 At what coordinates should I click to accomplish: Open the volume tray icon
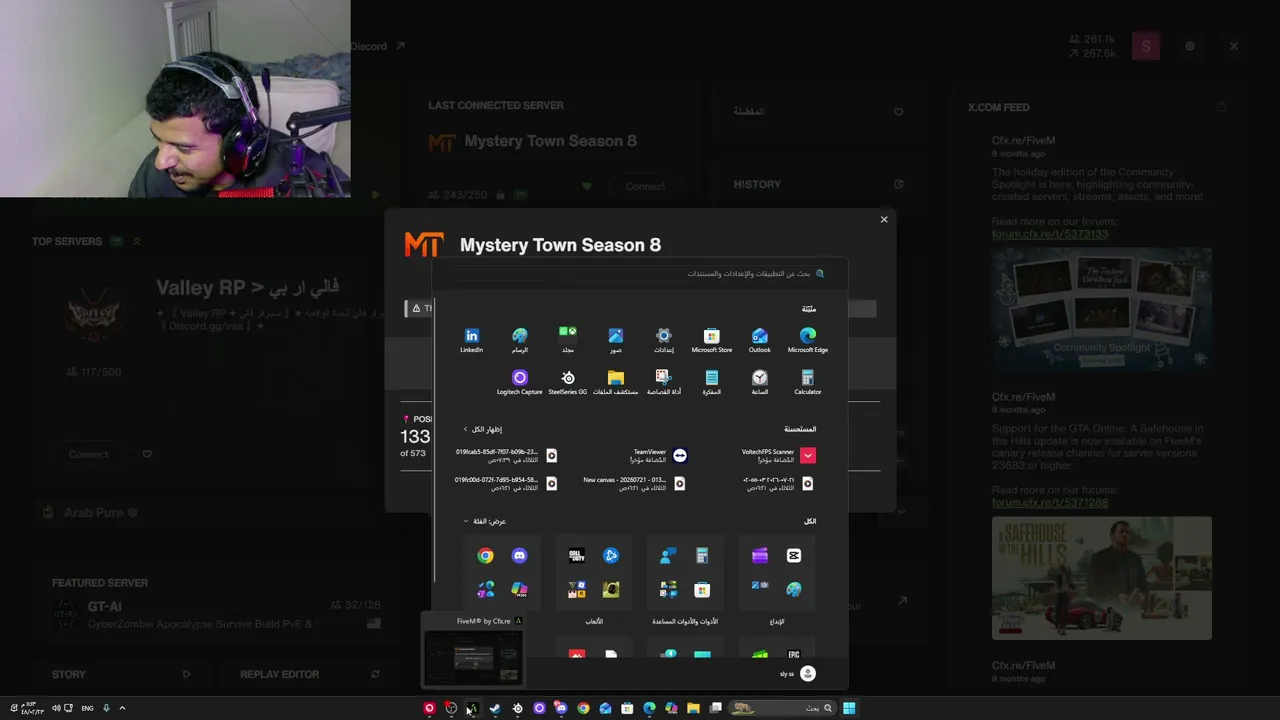click(x=56, y=708)
